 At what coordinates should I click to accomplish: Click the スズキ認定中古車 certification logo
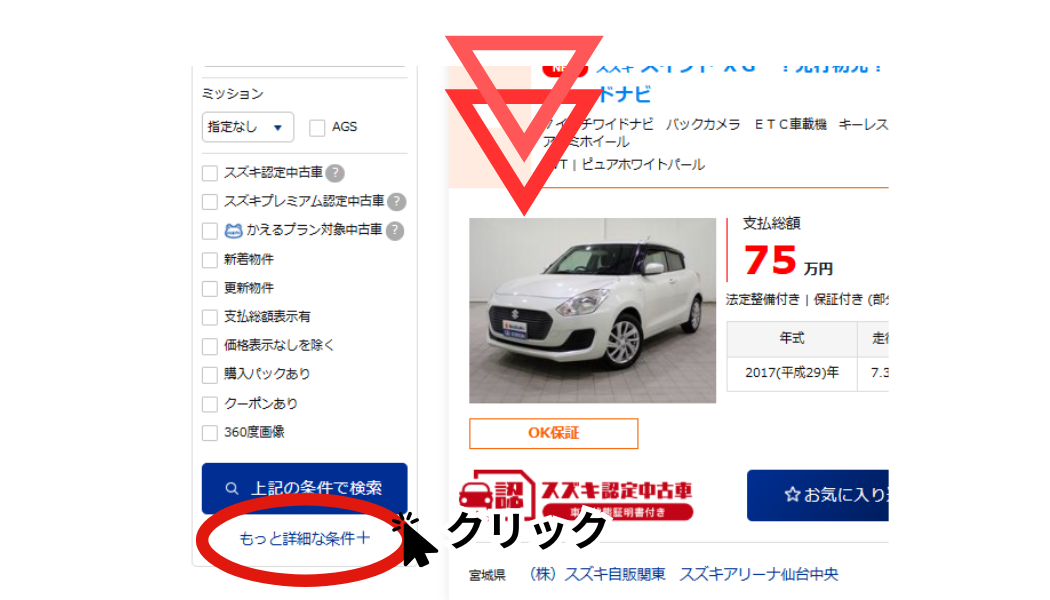click(x=575, y=495)
